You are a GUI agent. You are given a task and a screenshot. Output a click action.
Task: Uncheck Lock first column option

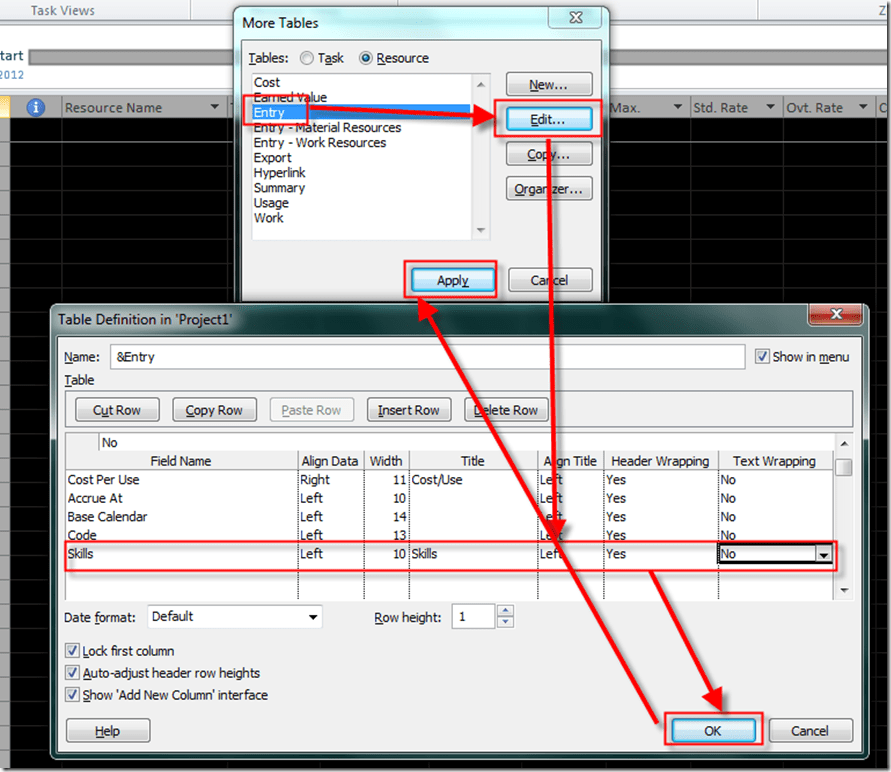tap(72, 651)
